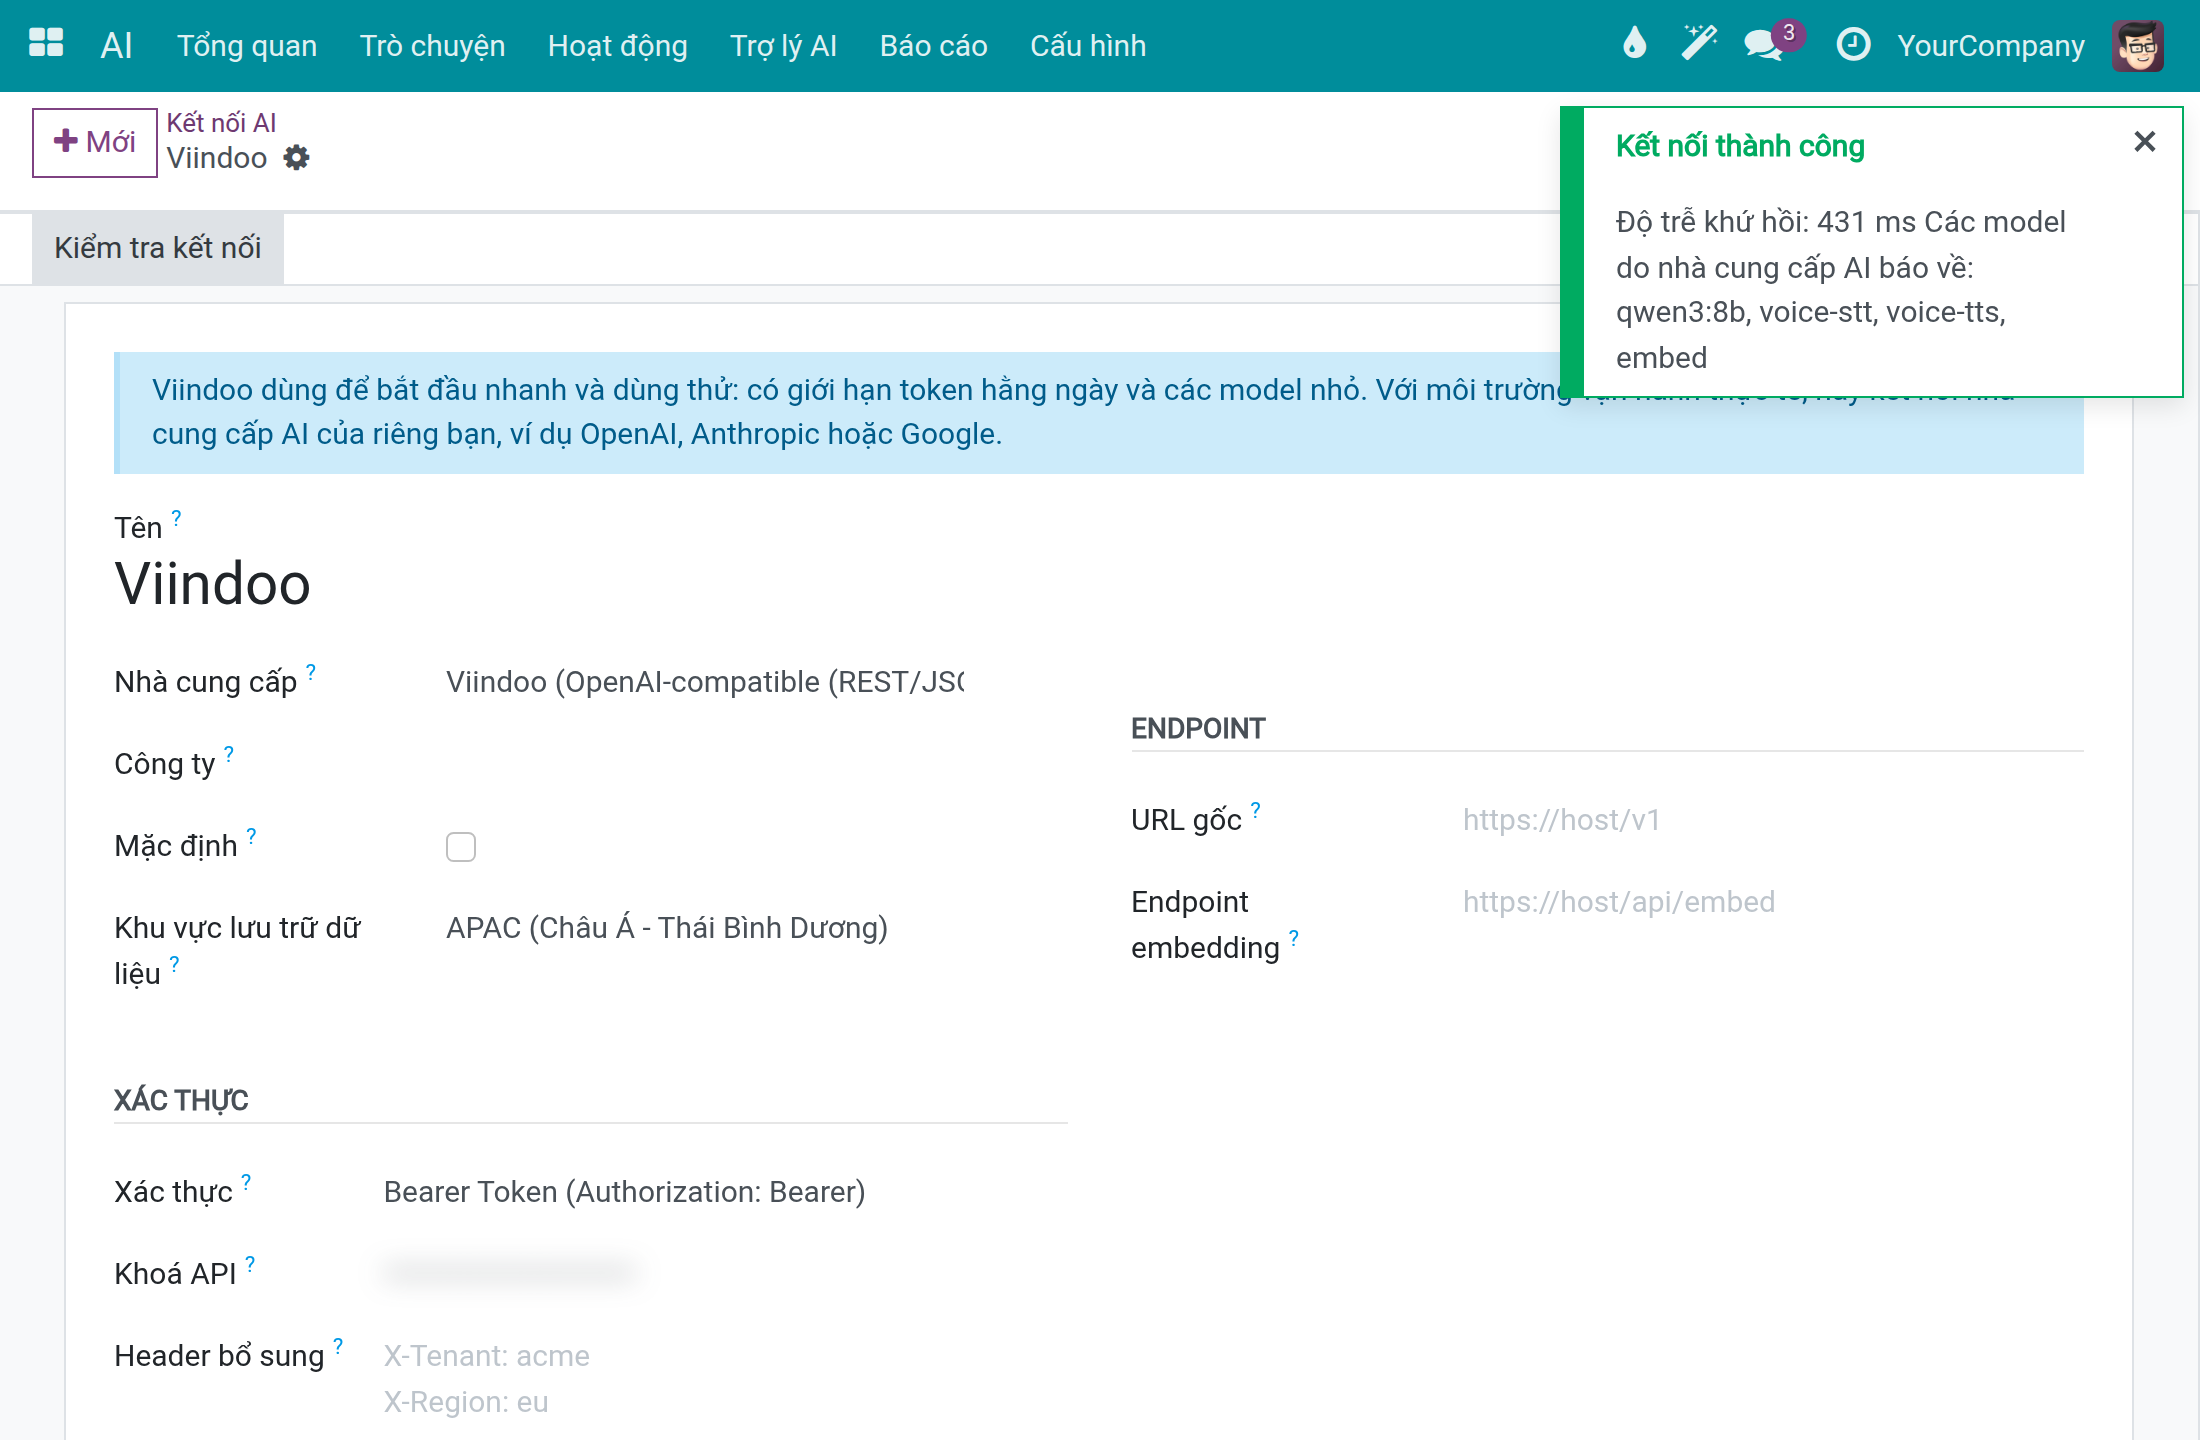Open the Trò chuyện menu
Screen dimensions: 2200x1440
[x=432, y=45]
